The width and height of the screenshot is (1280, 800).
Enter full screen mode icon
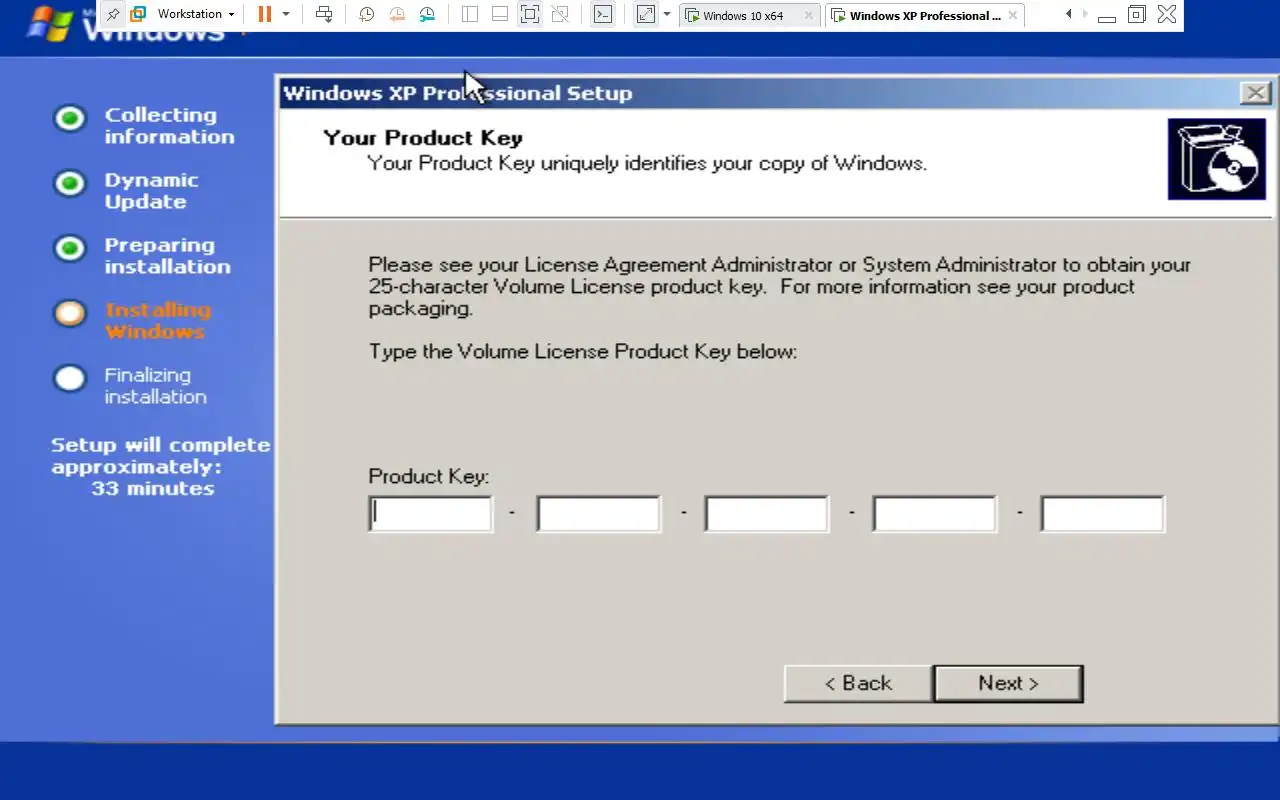coord(530,15)
